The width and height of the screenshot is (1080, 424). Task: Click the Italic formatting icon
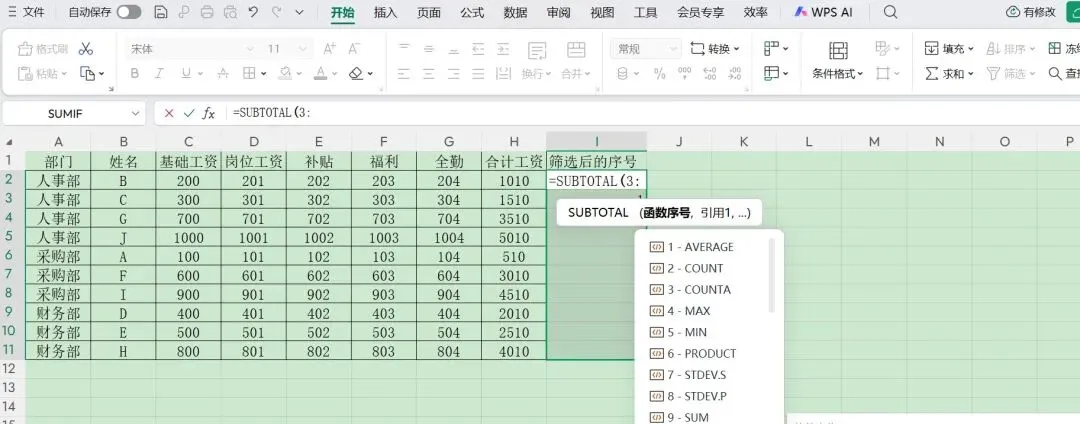coord(159,74)
